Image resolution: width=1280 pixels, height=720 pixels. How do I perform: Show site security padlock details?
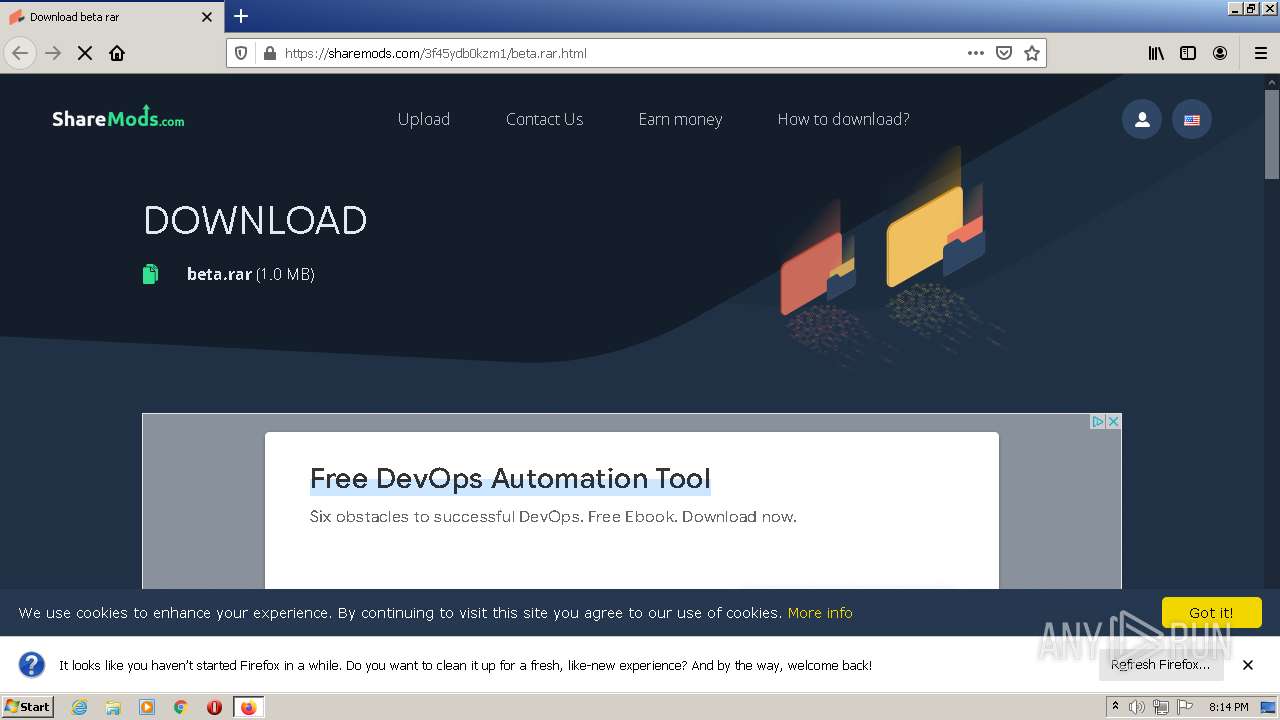pos(269,53)
